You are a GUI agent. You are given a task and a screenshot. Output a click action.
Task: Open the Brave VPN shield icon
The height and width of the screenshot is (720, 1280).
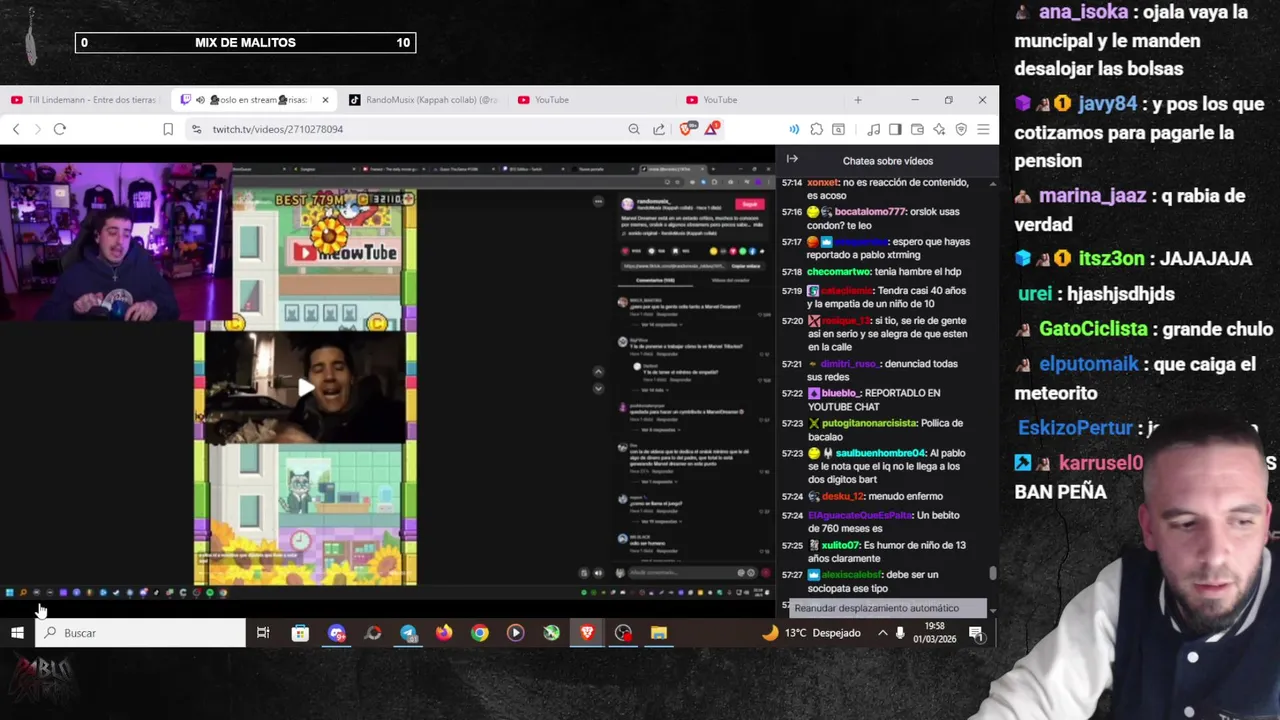pyautogui.click(x=961, y=129)
